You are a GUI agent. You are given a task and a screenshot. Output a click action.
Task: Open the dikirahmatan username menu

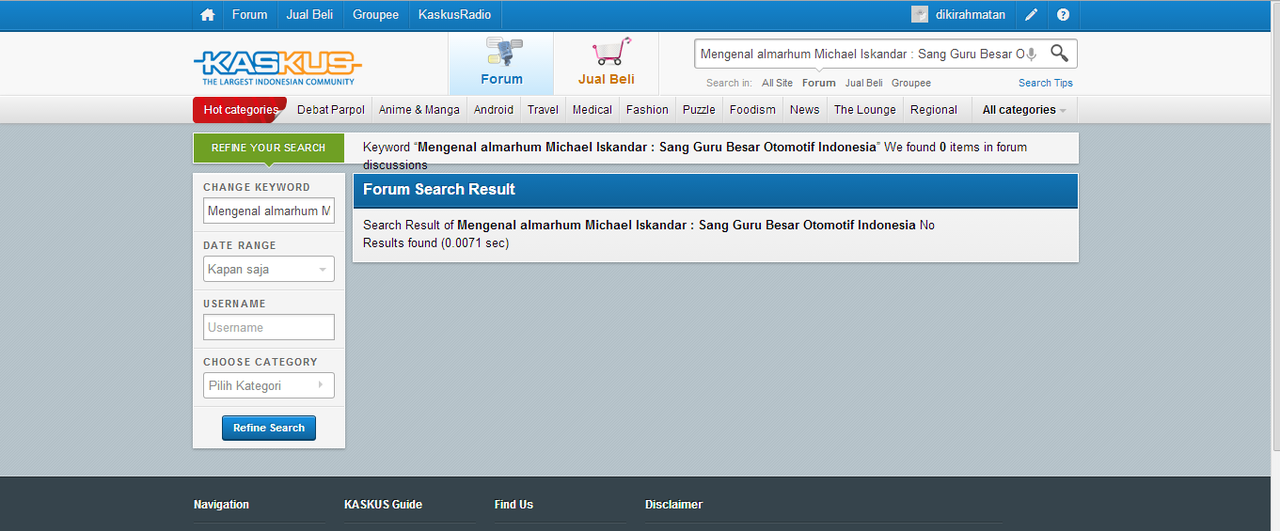971,15
